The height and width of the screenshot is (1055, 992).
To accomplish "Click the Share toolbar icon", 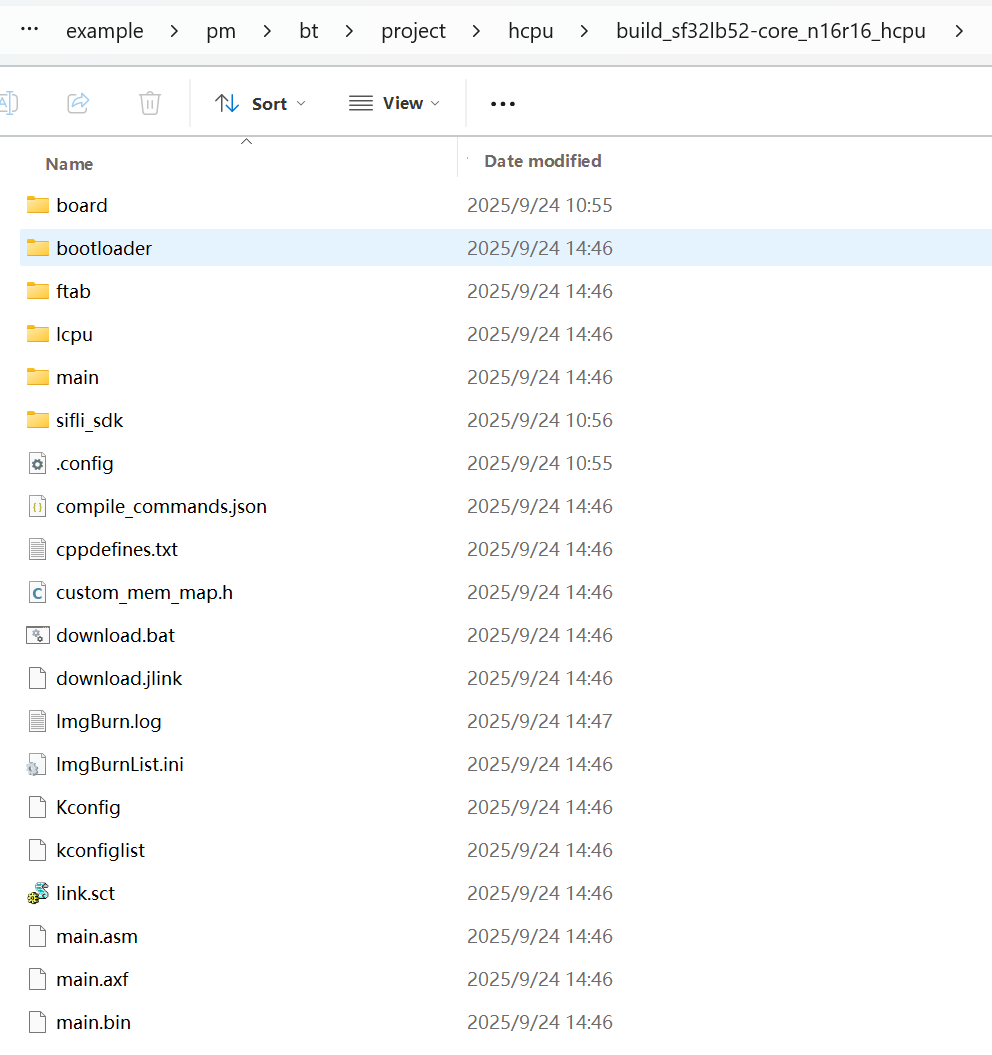I will 78,103.
